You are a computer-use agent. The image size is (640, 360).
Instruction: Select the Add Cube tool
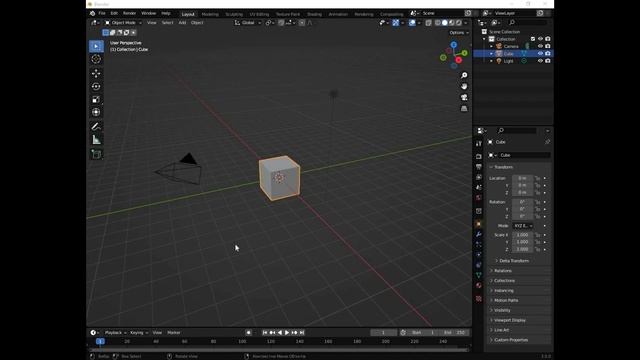coord(96,154)
